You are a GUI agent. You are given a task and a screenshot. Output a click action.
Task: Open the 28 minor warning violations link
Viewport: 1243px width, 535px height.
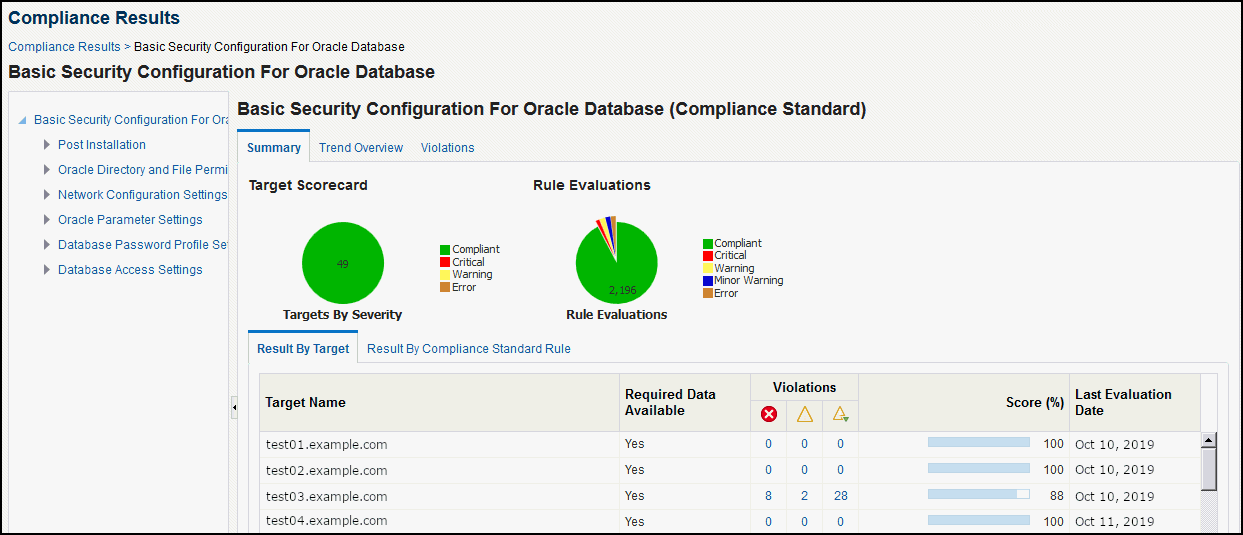tap(840, 496)
